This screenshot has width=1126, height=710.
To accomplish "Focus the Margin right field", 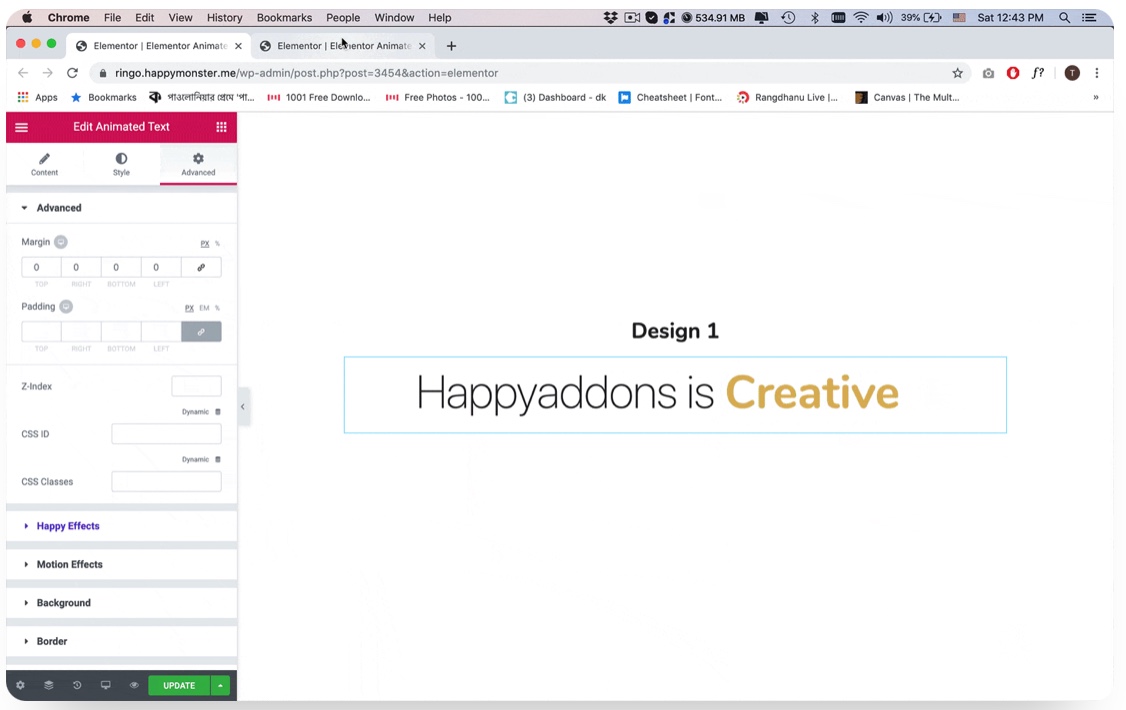I will tap(81, 267).
